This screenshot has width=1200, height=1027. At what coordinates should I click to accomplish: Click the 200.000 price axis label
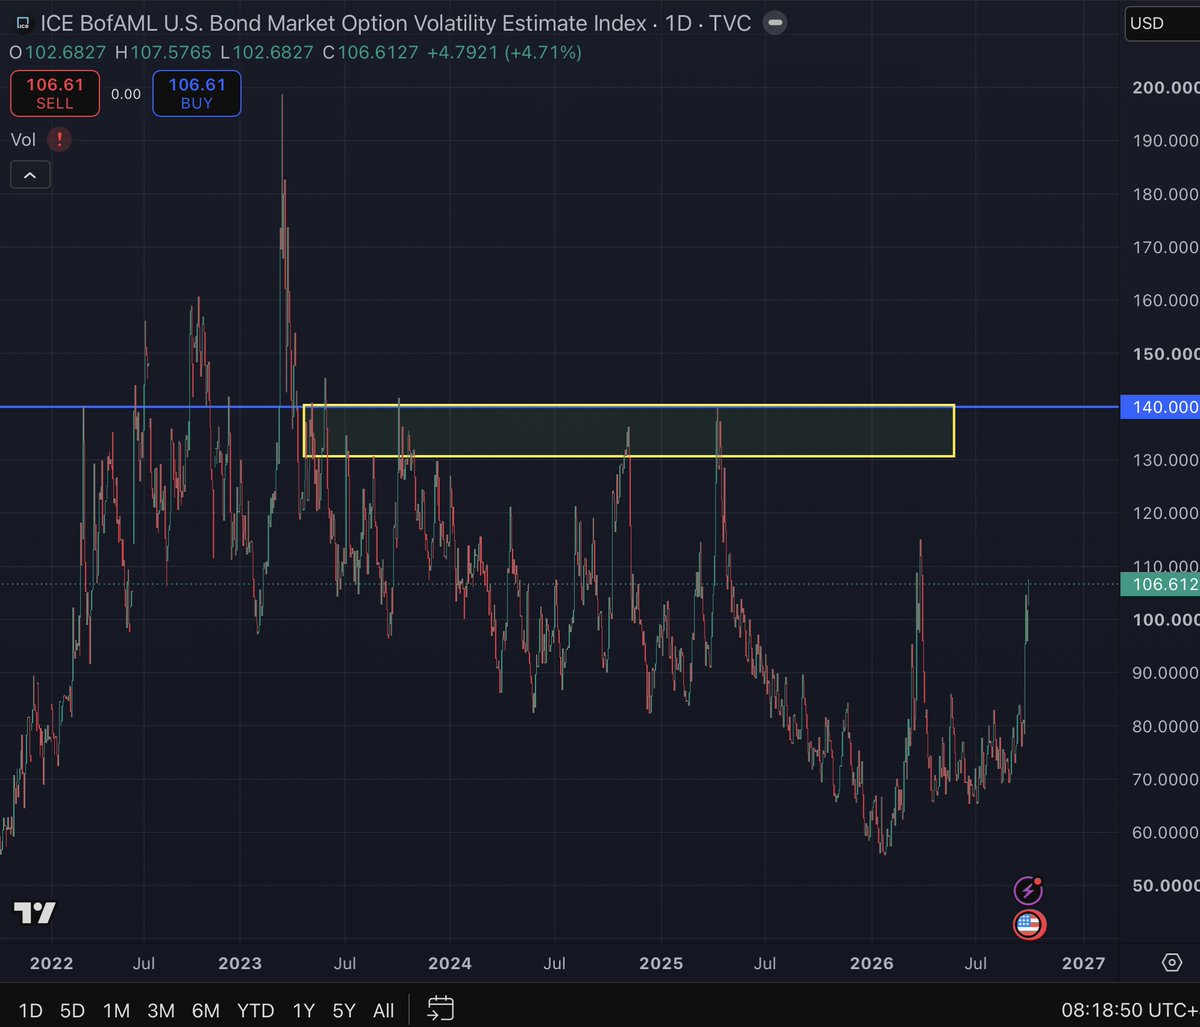pyautogui.click(x=1164, y=87)
